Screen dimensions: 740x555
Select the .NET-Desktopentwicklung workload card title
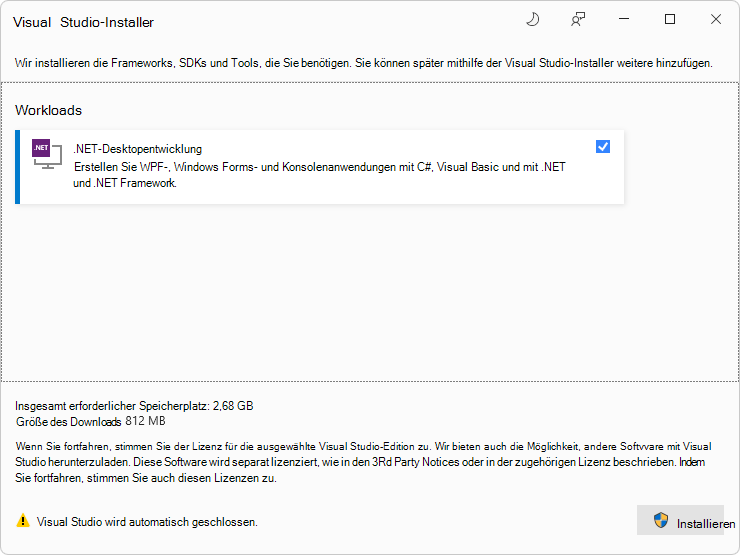click(x=138, y=149)
